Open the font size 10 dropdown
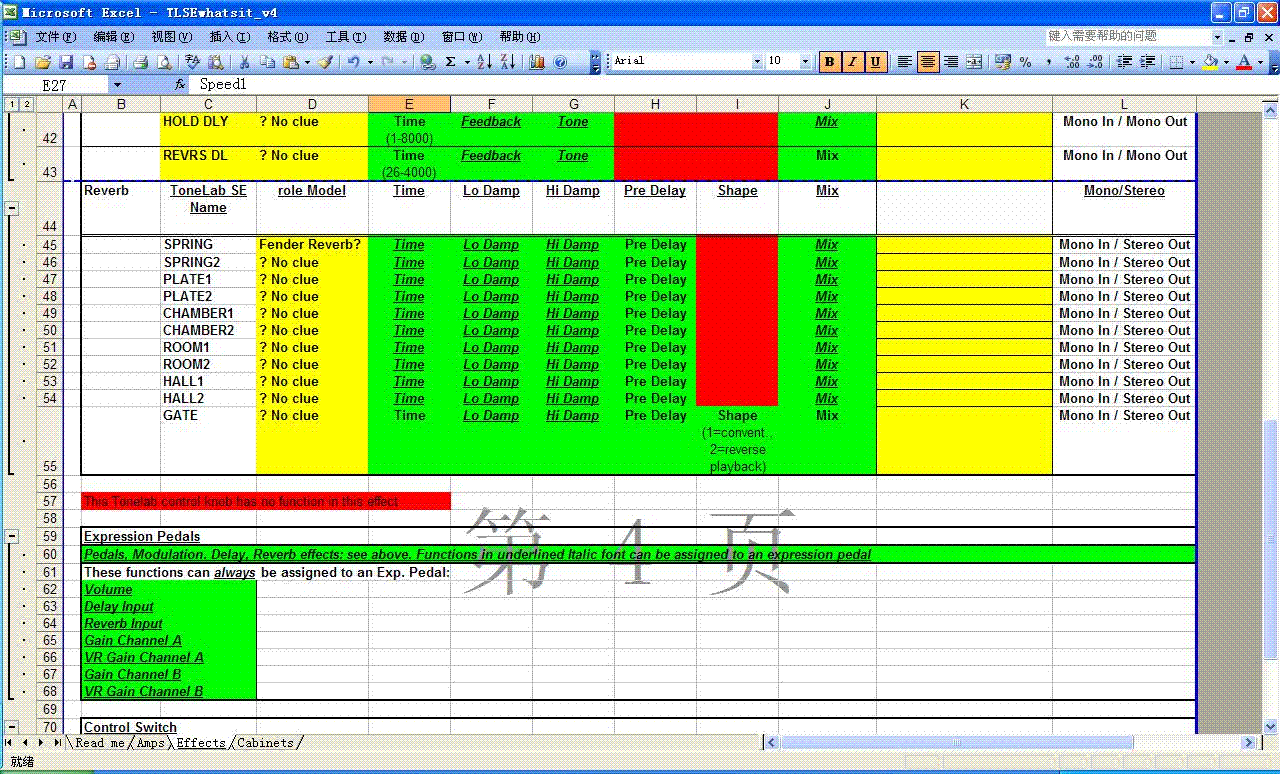The image size is (1280, 774). click(x=806, y=62)
